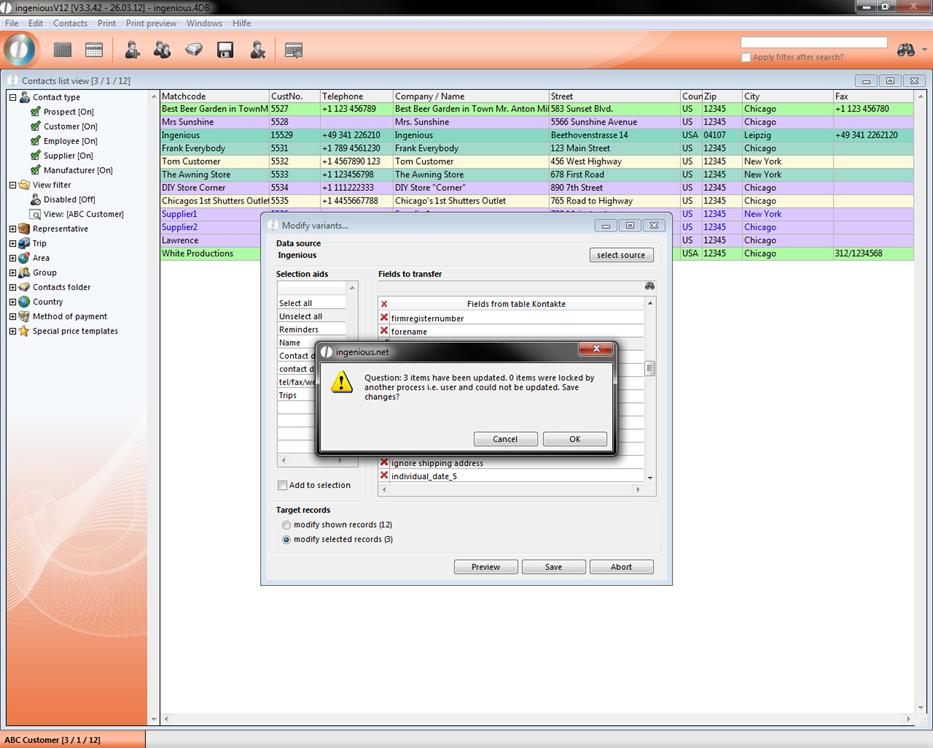Select the modify shown records (12) option

[287, 525]
